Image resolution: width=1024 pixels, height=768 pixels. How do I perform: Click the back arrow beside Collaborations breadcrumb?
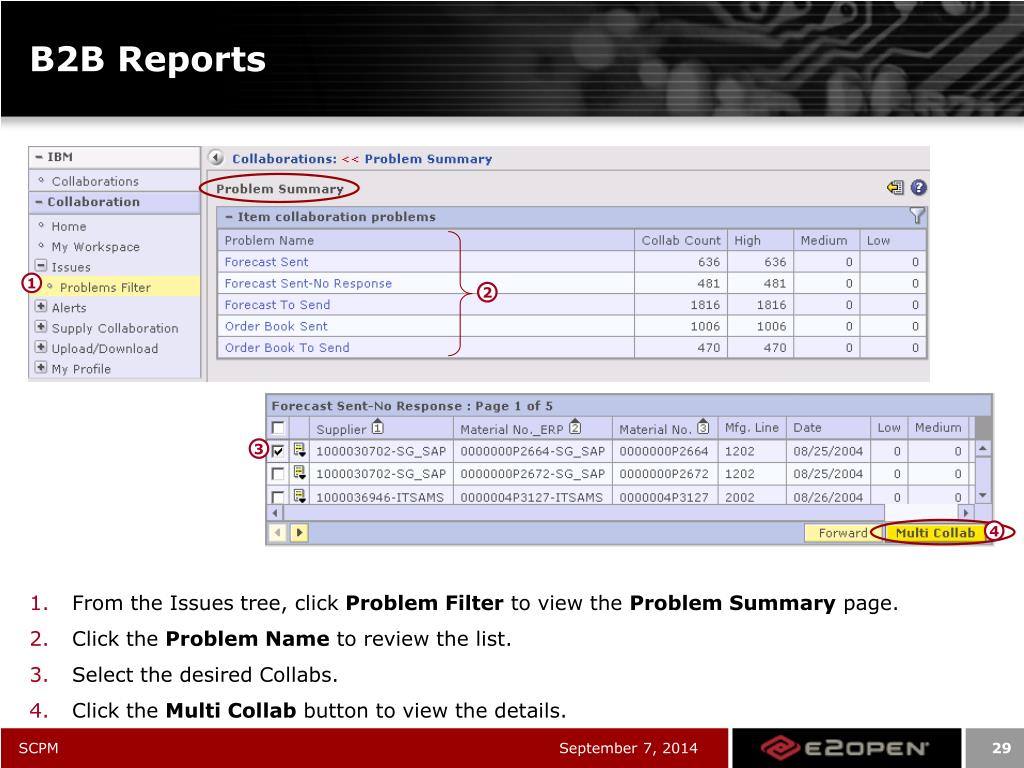point(216,158)
